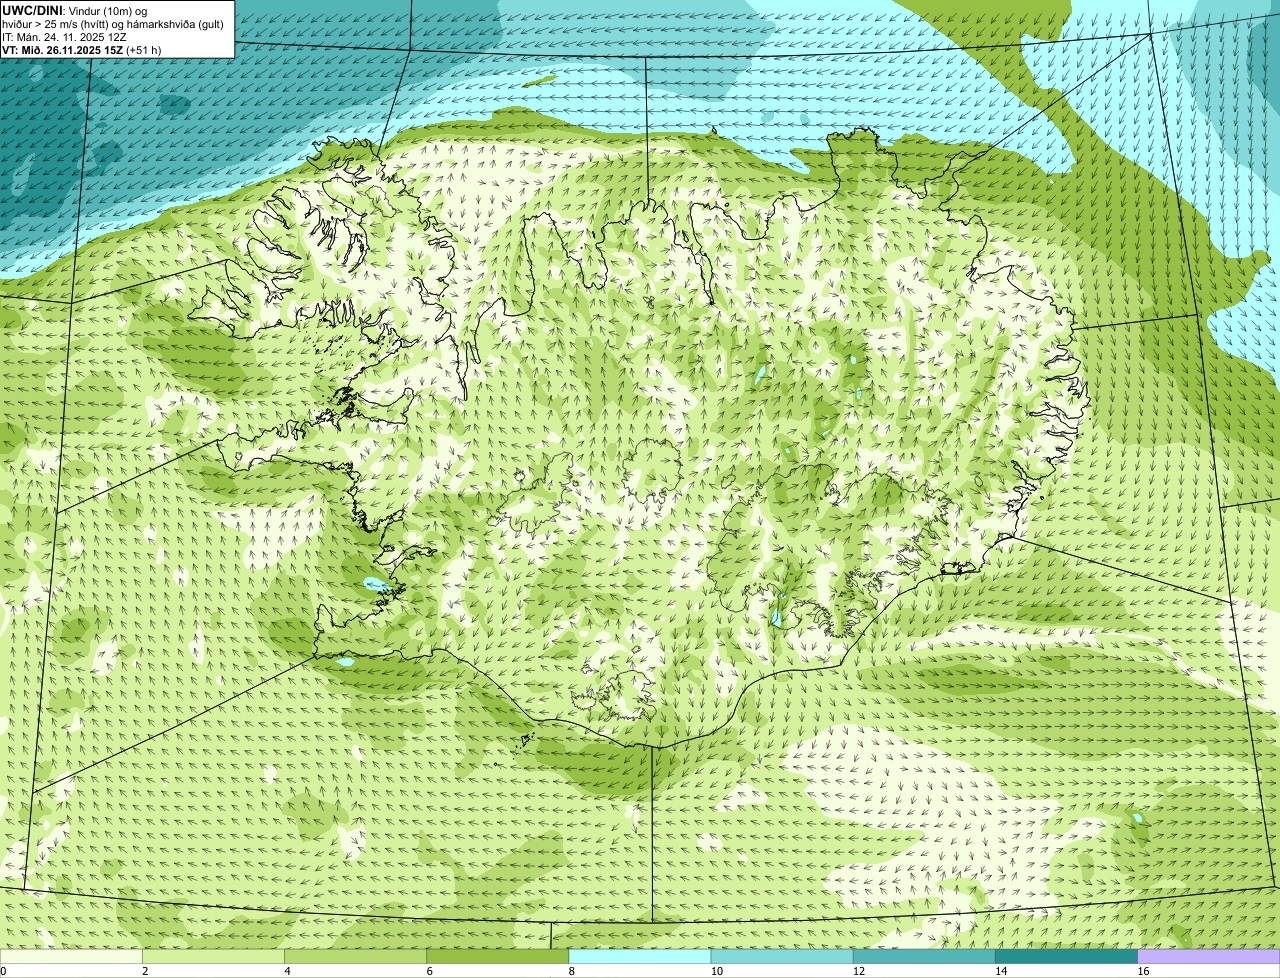Click the scale label '0'

[3, 971]
